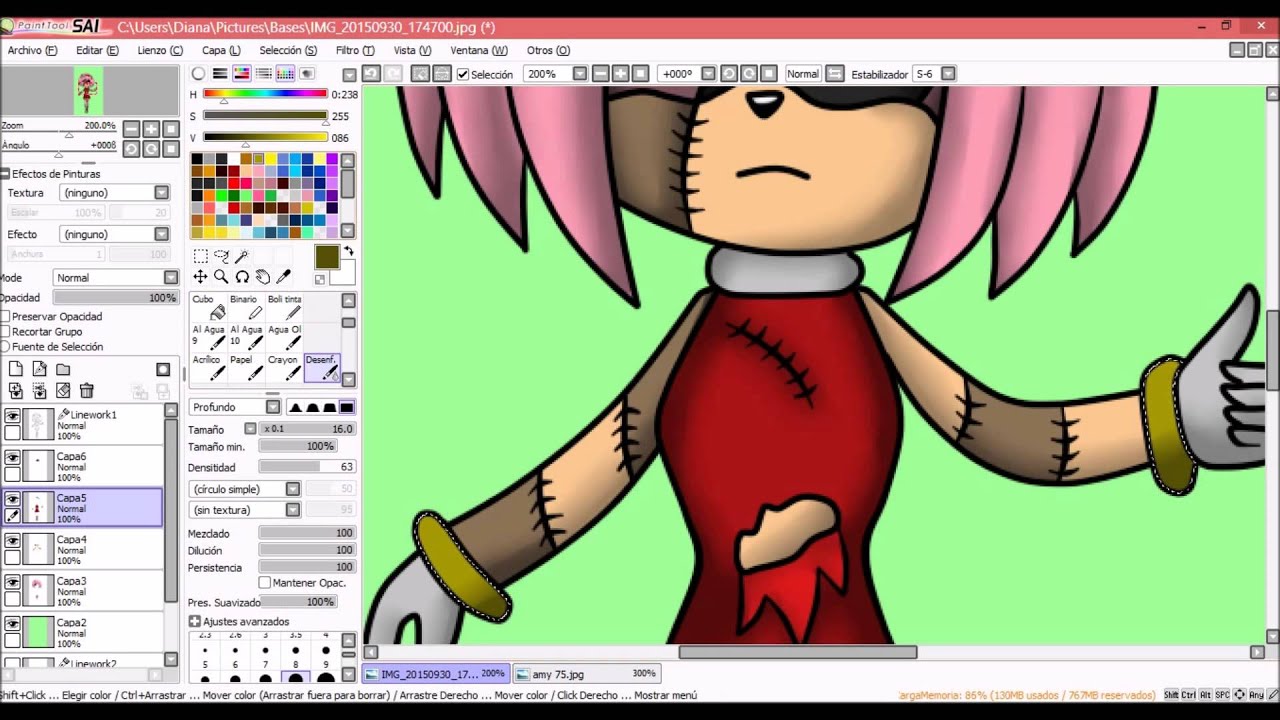Select the Hand pan tool
1280x720 pixels.
click(262, 277)
